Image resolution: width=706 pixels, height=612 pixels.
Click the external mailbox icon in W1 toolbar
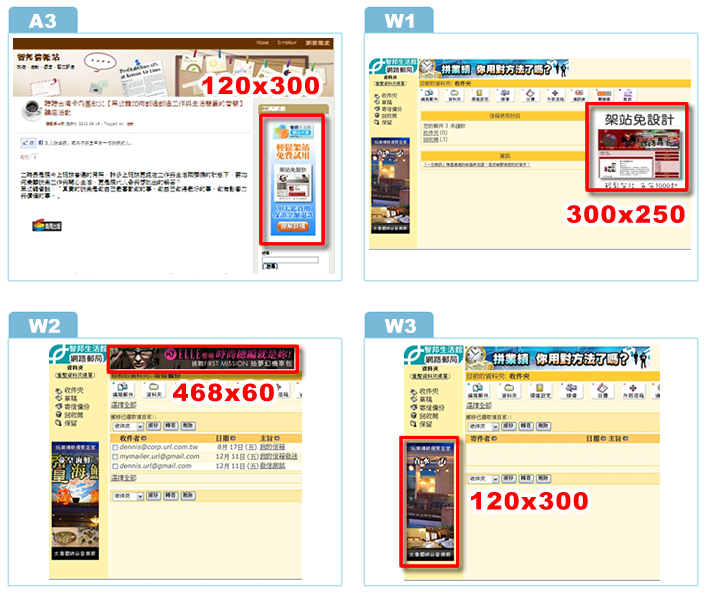(x=555, y=95)
